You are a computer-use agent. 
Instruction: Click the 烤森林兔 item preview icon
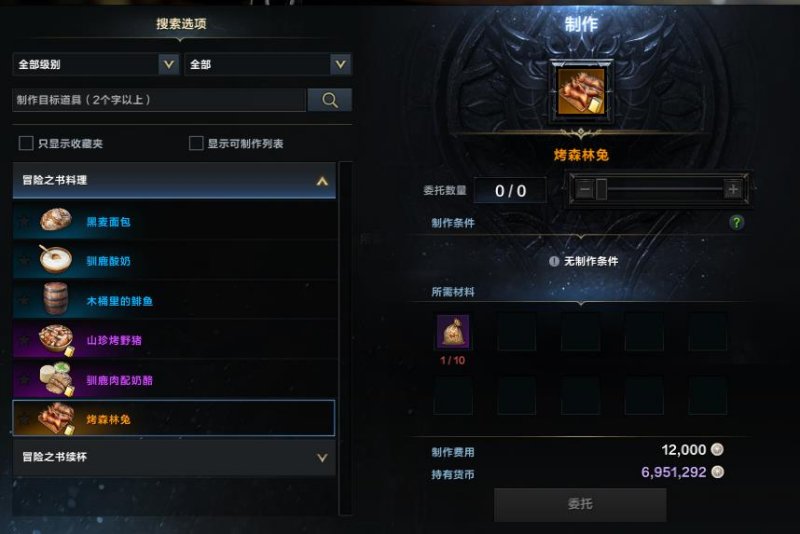pyautogui.click(x=581, y=91)
